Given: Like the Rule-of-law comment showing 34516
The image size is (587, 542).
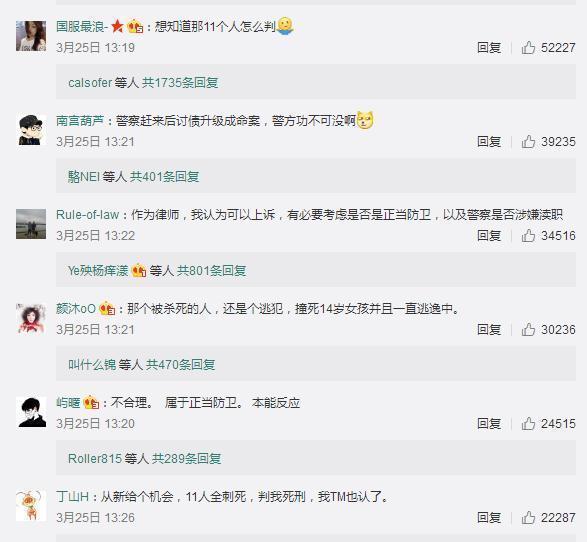Looking at the screenshot, I should (528, 236).
